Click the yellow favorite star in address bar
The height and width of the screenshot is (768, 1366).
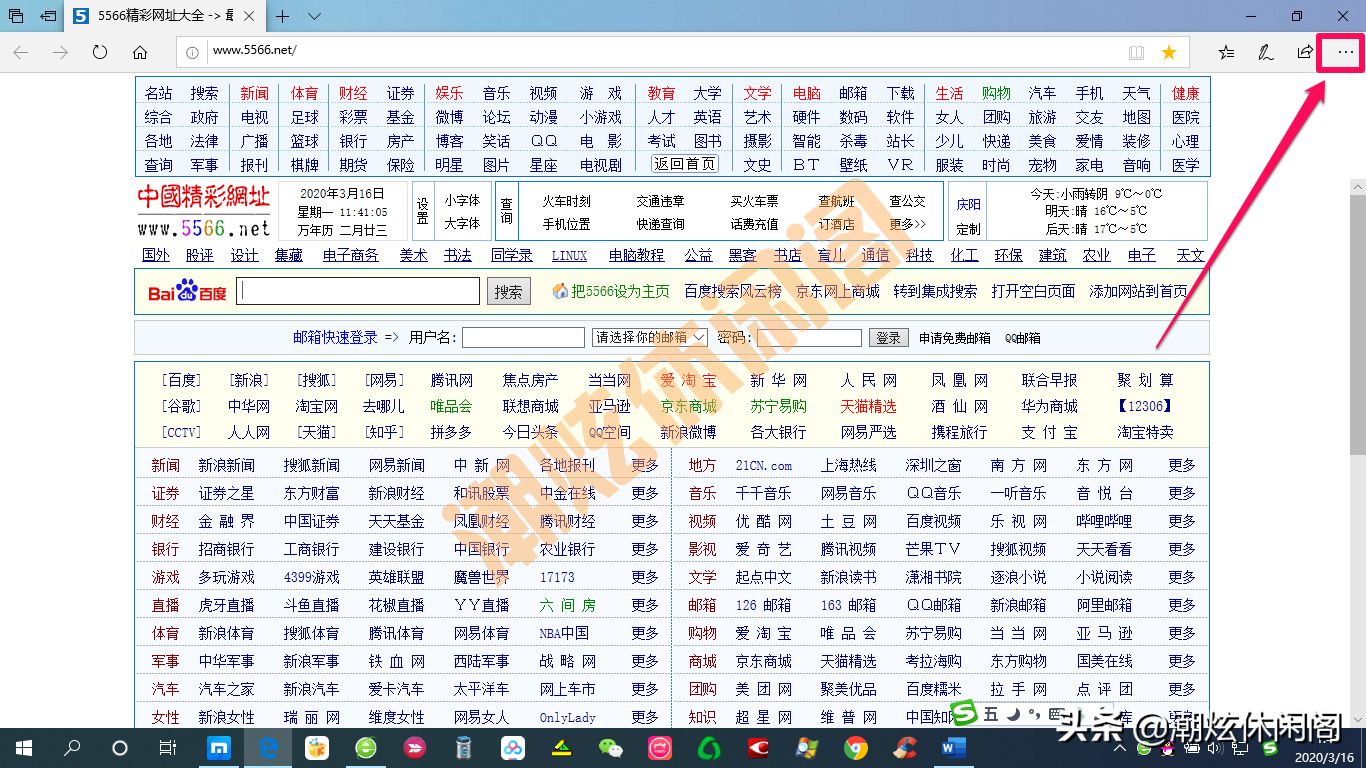[x=1168, y=52]
